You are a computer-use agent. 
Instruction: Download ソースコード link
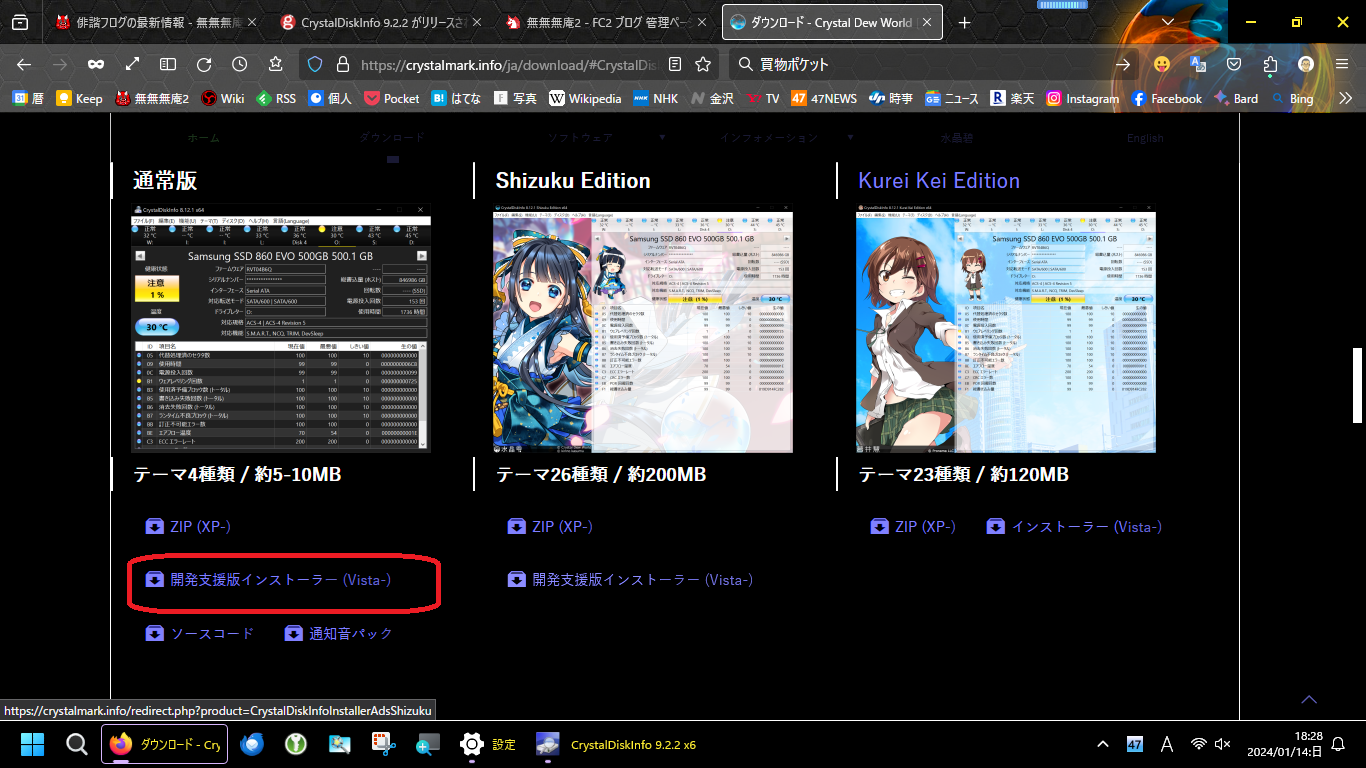pyautogui.click(x=200, y=633)
